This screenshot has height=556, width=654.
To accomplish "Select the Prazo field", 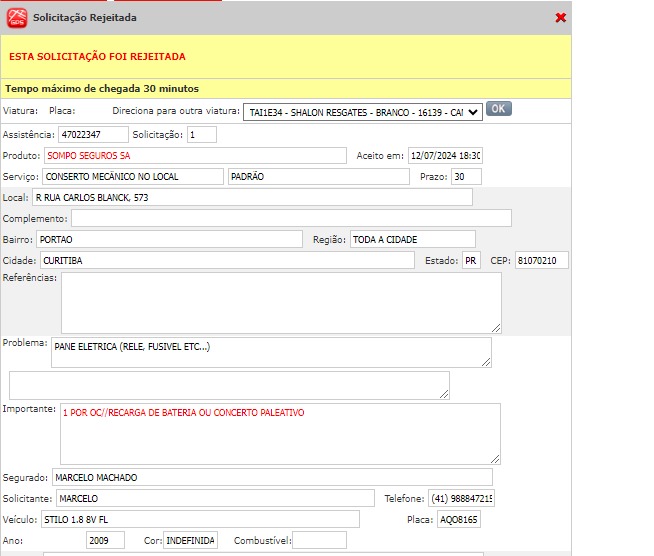I will pyautogui.click(x=465, y=177).
